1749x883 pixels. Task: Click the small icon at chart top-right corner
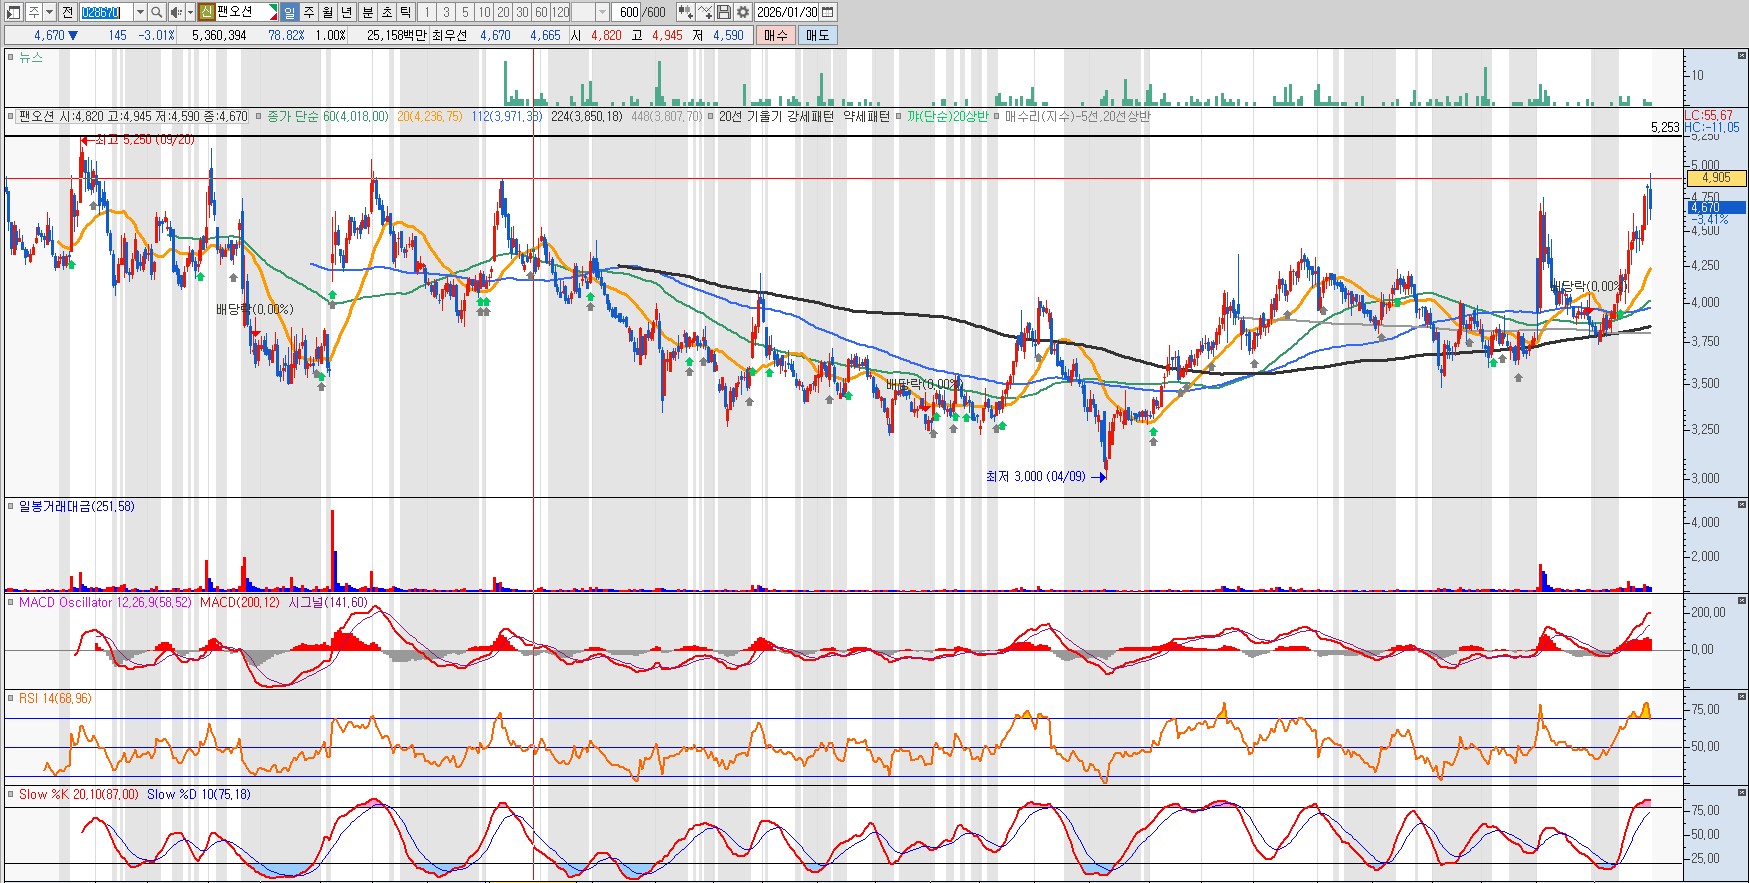1741,56
